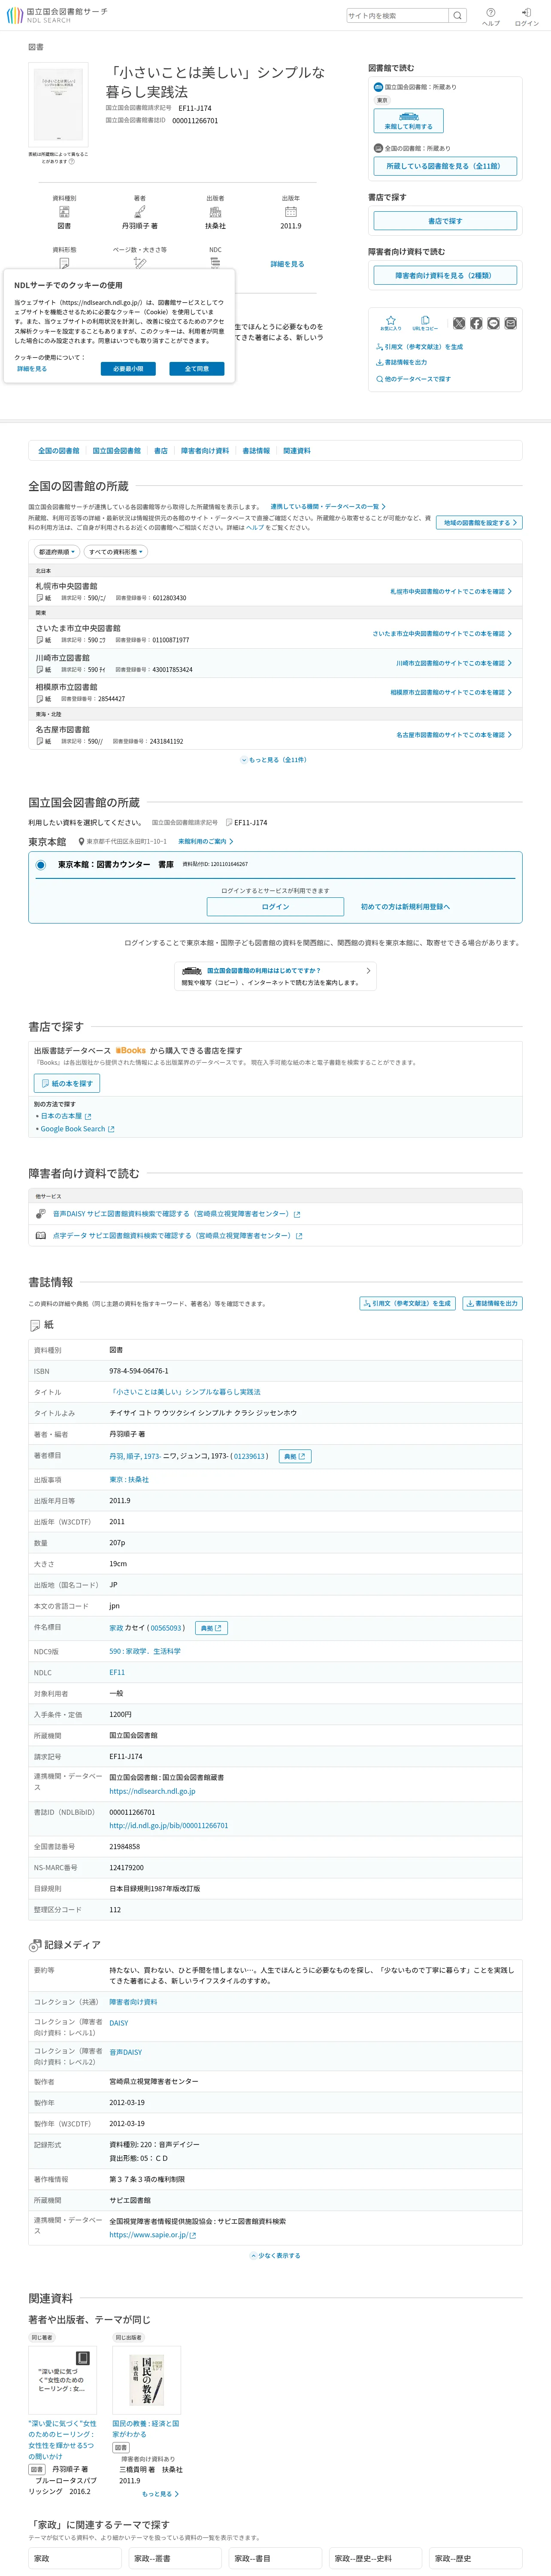551x2576 pixels.
Task: Open the すべての資料形態 filter dropdown
Action: point(116,552)
